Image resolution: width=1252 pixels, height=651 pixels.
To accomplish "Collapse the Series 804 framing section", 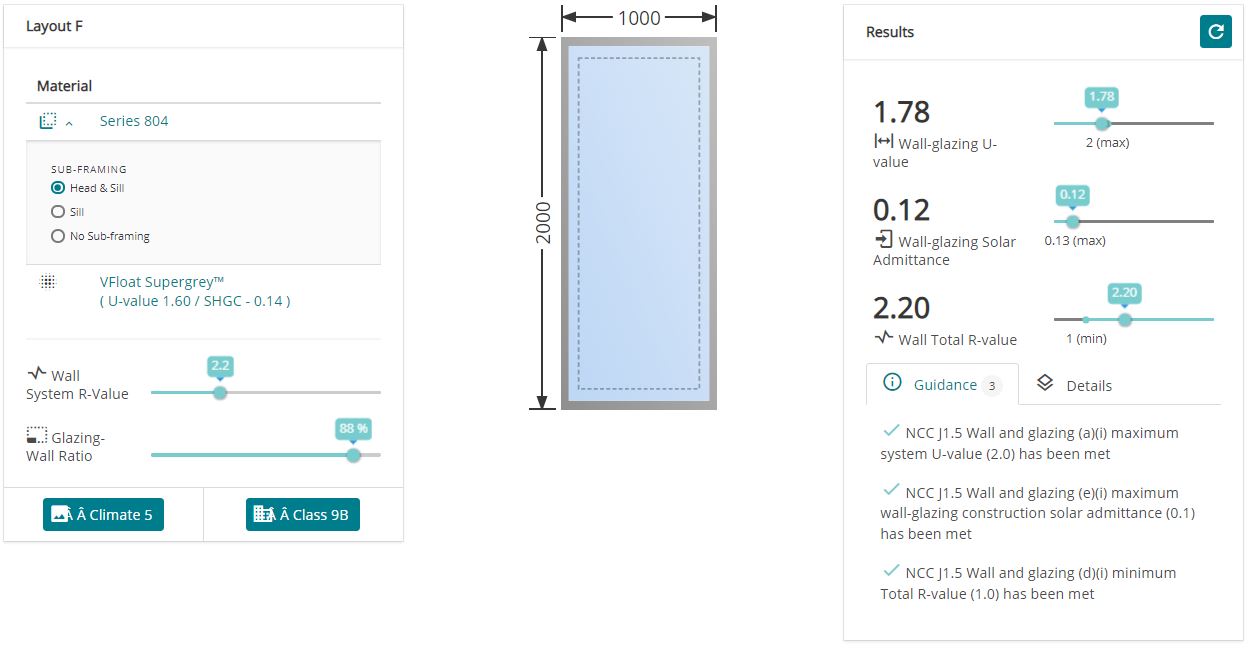I will click(70, 122).
